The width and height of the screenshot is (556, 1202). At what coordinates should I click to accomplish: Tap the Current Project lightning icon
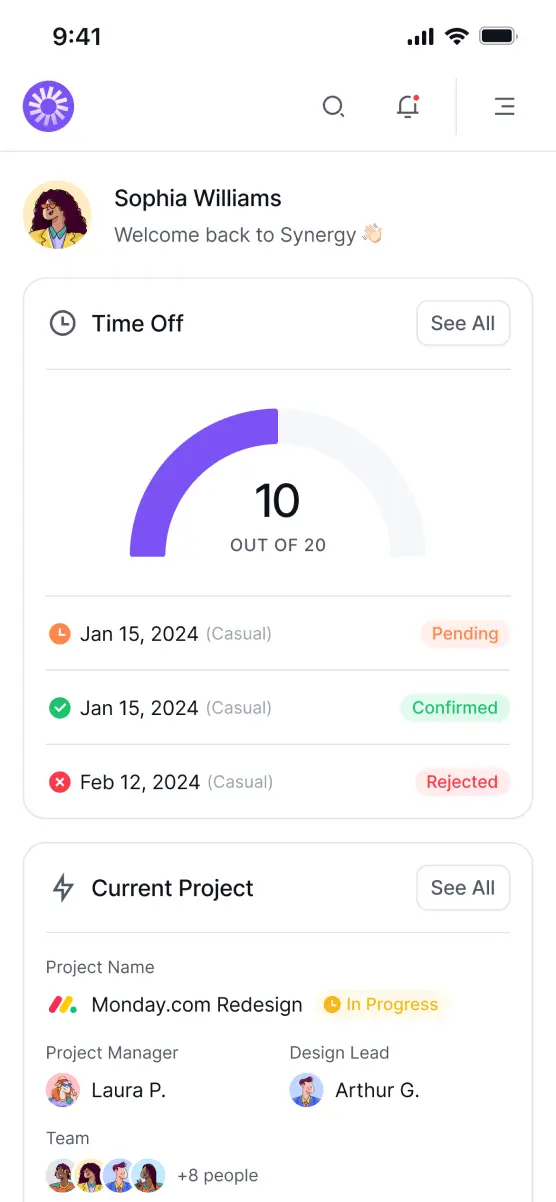(63, 888)
